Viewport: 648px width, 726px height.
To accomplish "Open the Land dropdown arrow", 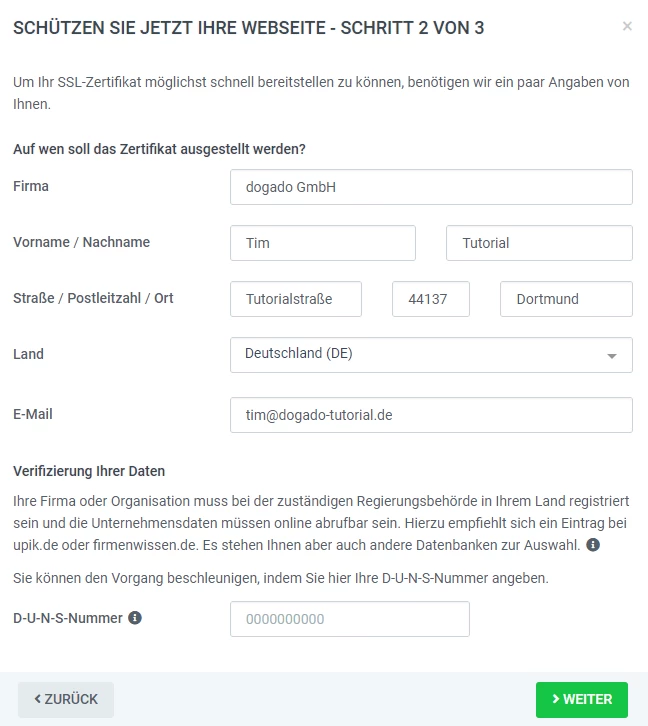I will (612, 355).
